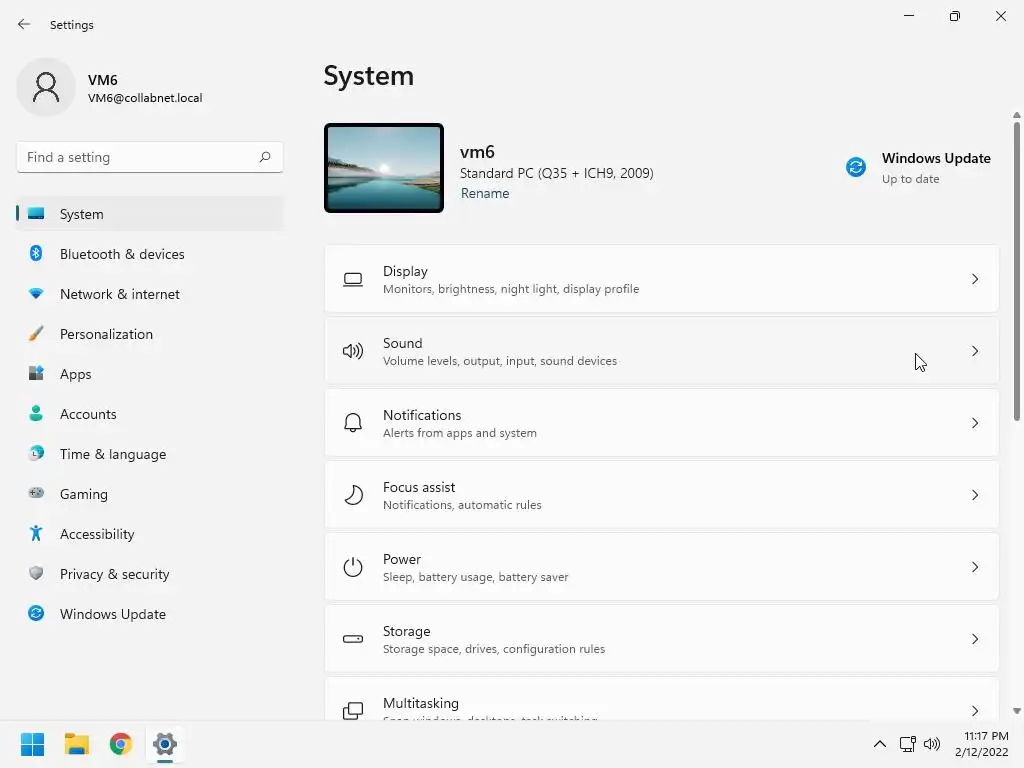The height and width of the screenshot is (768, 1024).
Task: Open File Explorer from taskbar
Action: point(76,744)
